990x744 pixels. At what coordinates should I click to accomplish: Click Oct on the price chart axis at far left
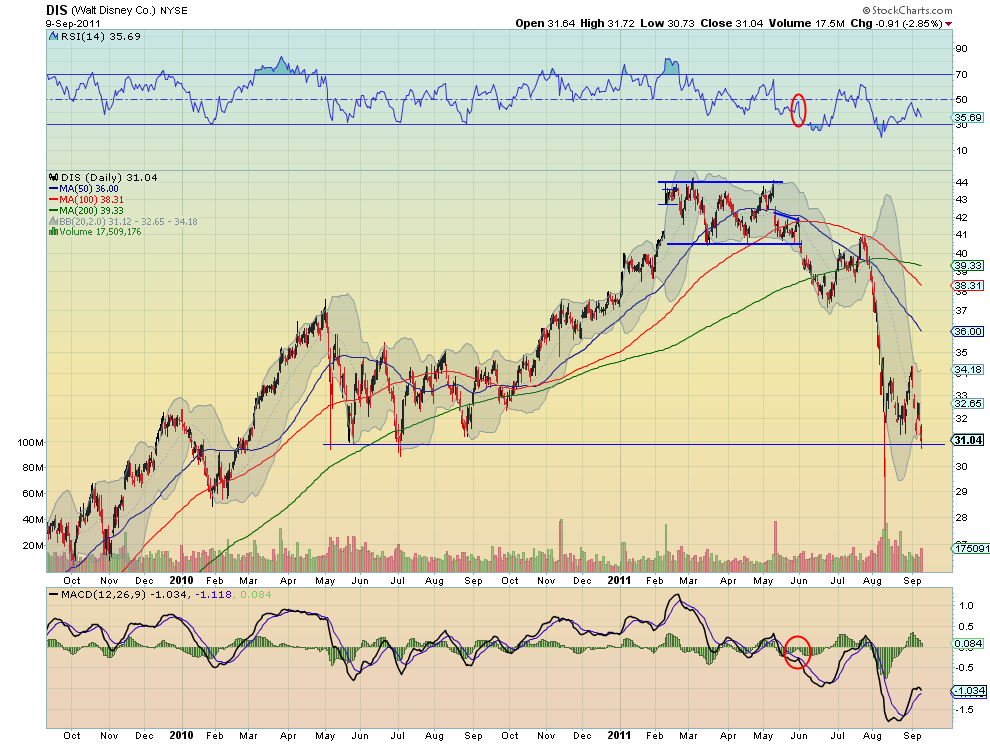coord(71,580)
